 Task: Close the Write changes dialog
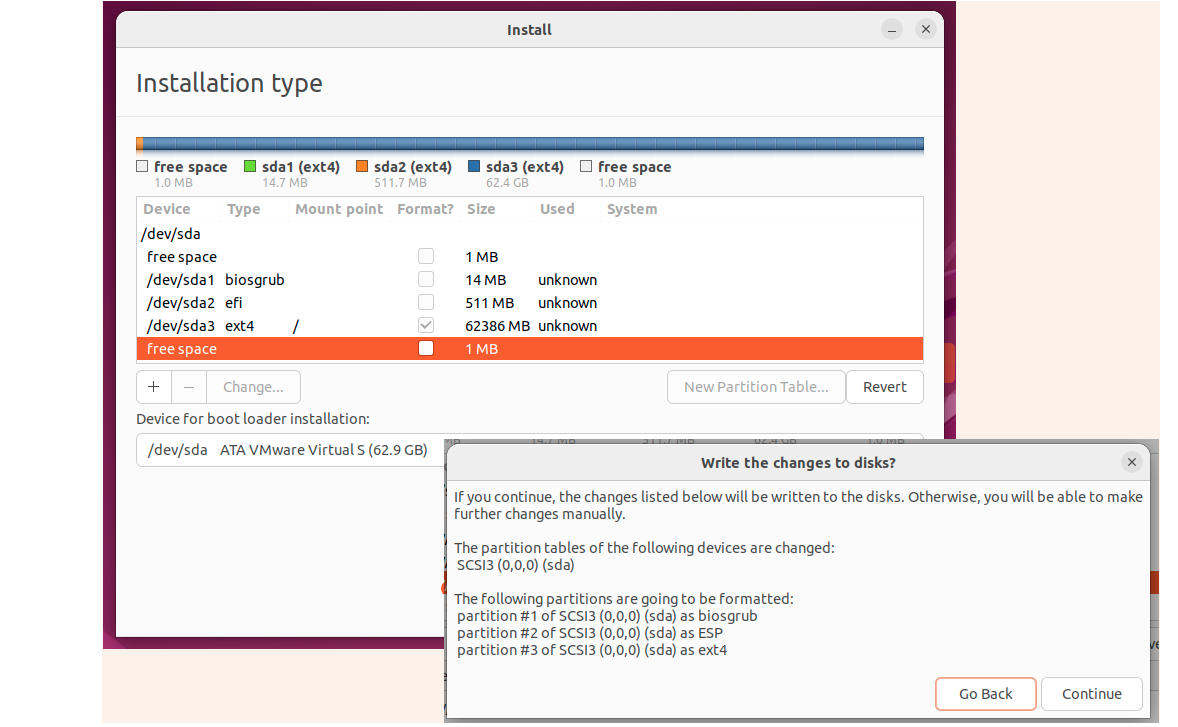[1131, 462]
